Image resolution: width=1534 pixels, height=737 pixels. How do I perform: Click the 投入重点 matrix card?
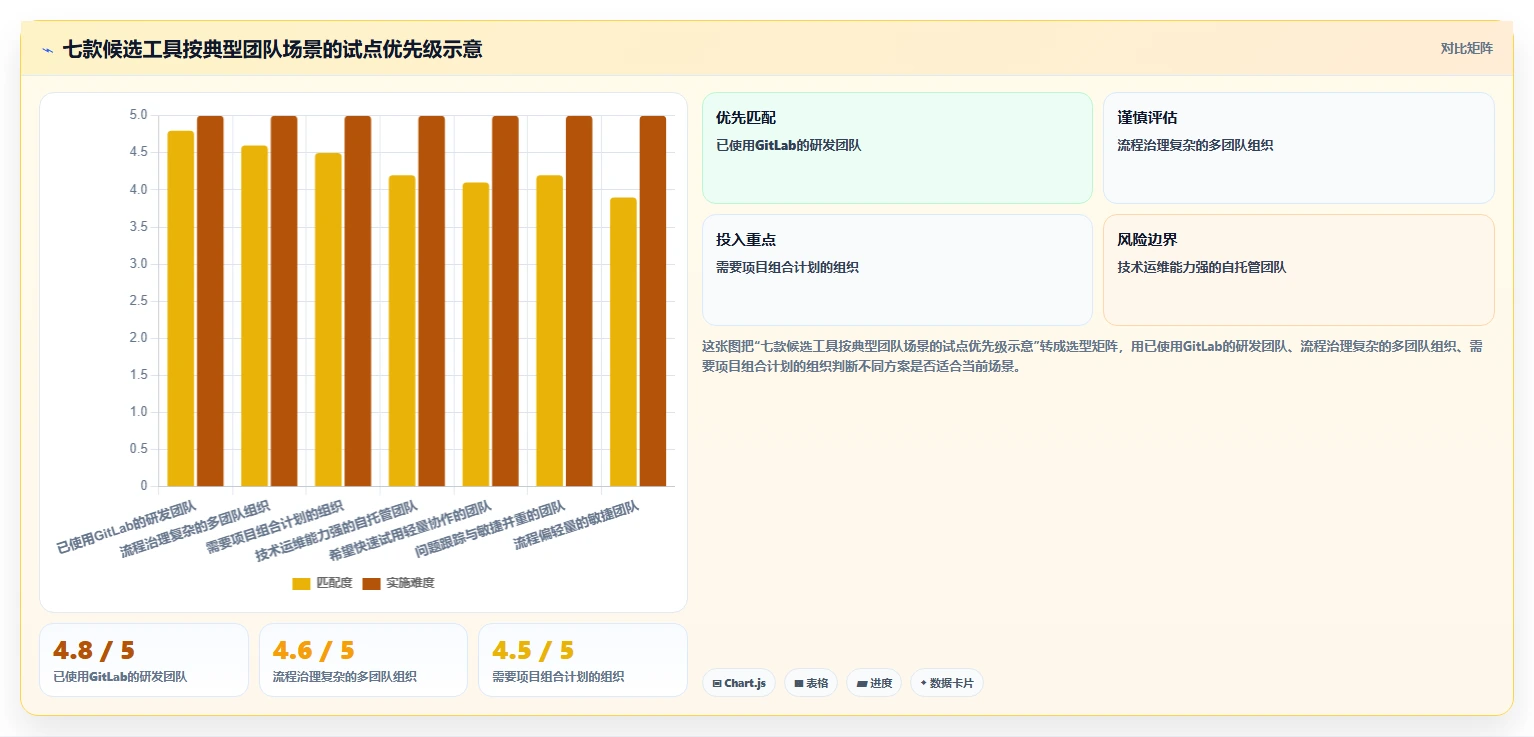(897, 270)
